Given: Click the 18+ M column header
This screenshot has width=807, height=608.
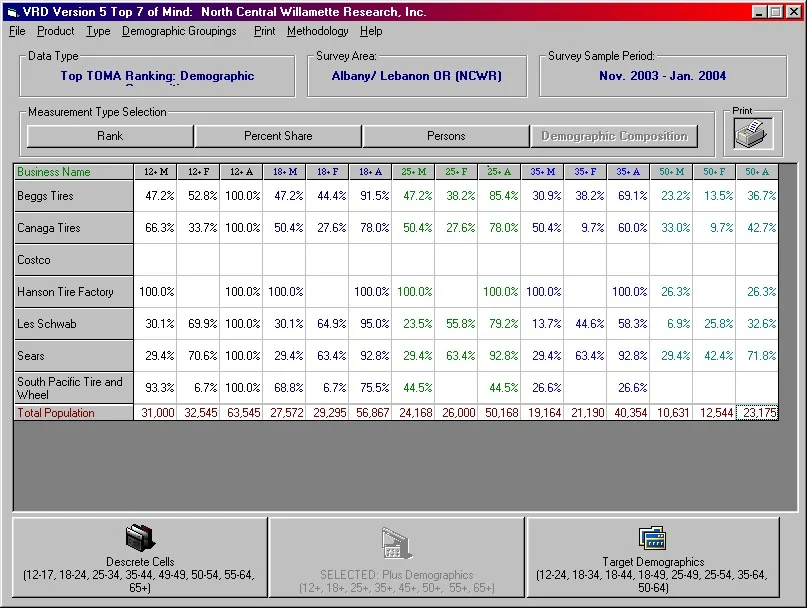Looking at the screenshot, I should pos(285,172).
